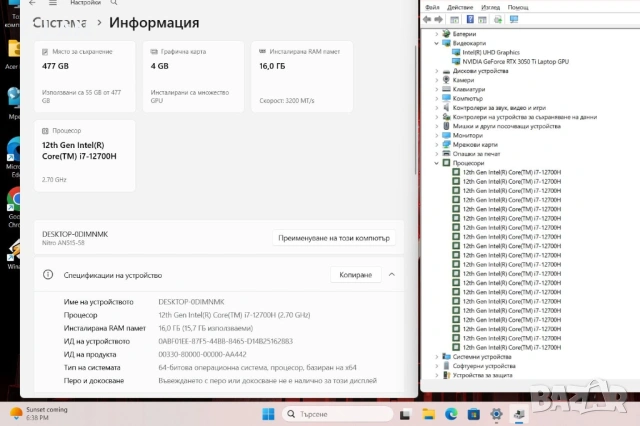
Task: Click the back arrow in Settings header
Action: point(32,3)
